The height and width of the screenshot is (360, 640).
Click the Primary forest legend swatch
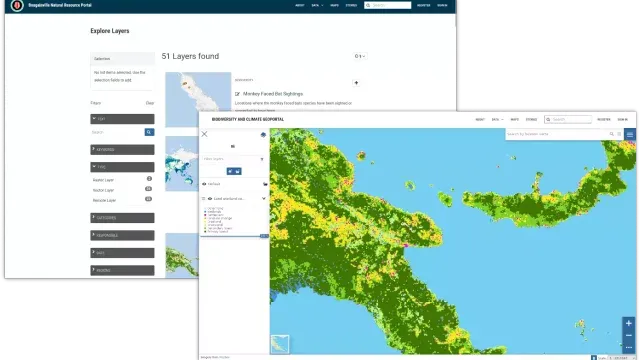point(205,231)
